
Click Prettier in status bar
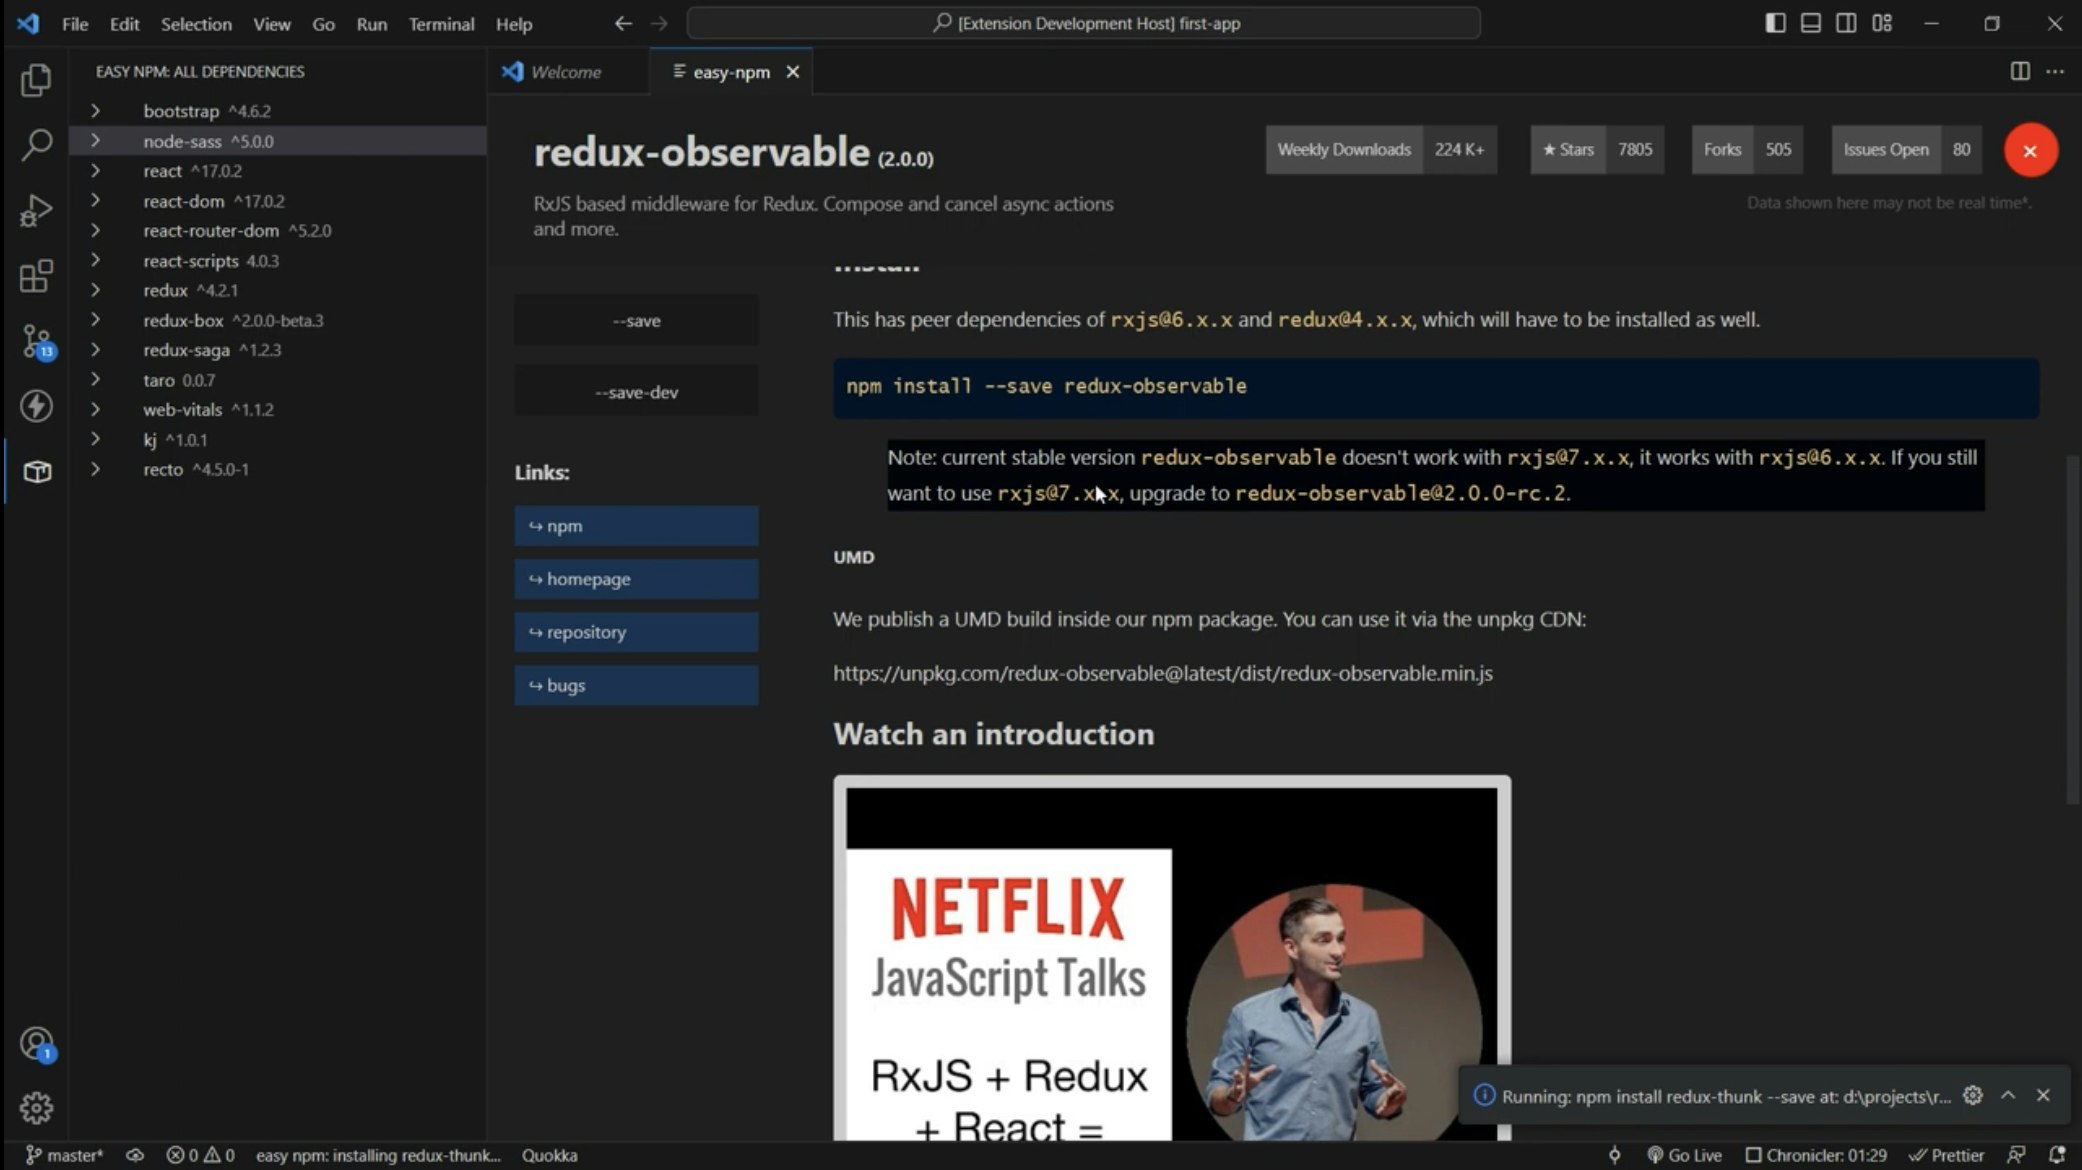(x=1946, y=1155)
